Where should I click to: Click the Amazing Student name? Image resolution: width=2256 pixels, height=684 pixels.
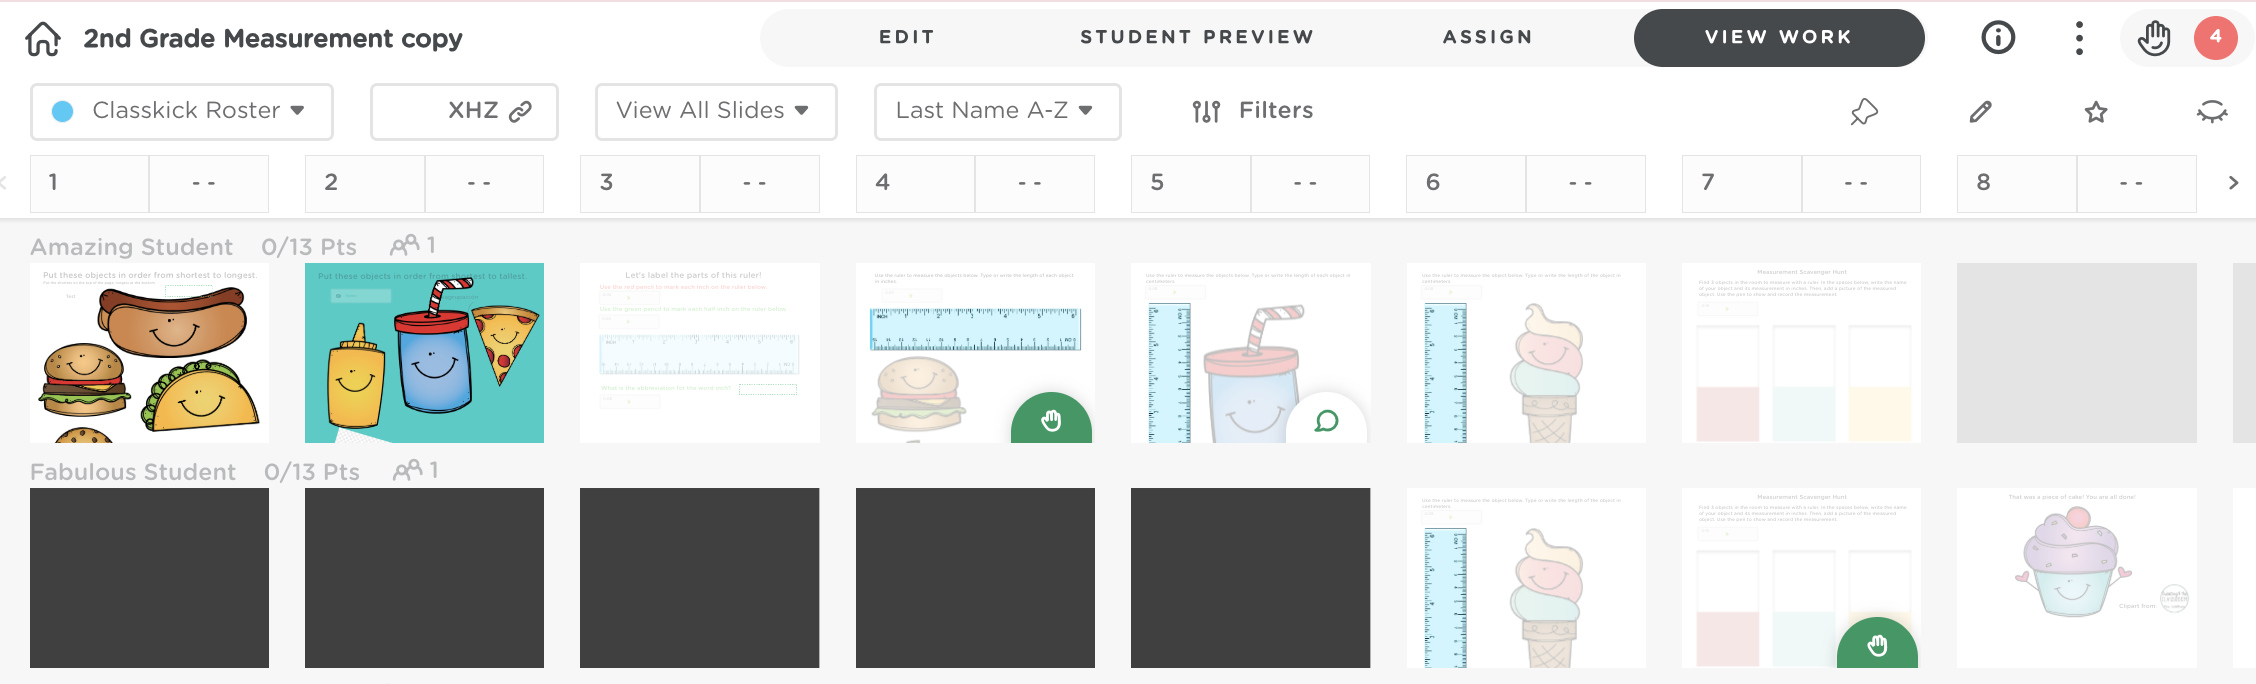131,247
